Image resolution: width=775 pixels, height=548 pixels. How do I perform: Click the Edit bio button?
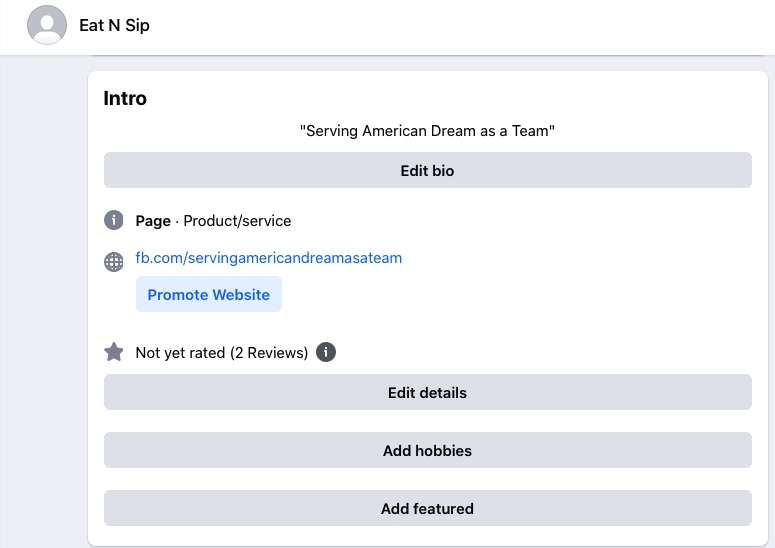tap(427, 170)
